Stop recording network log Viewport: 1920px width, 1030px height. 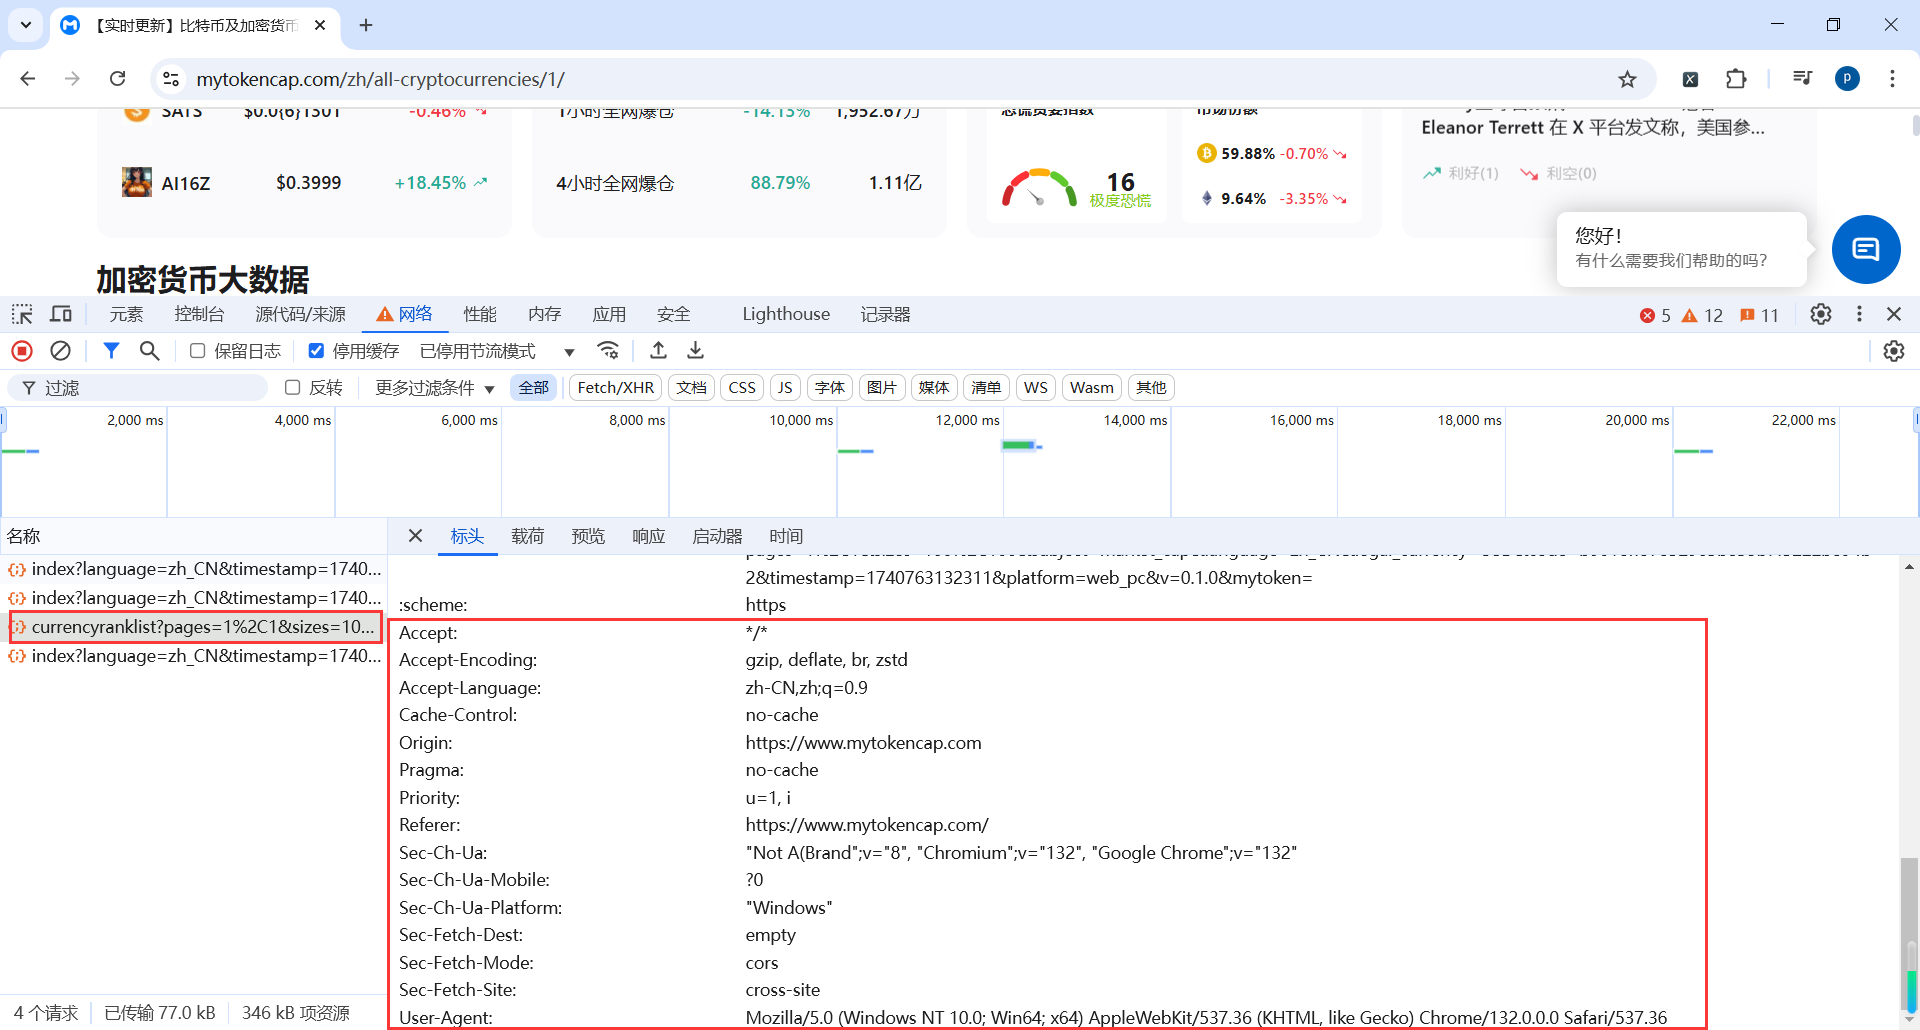[x=22, y=351]
